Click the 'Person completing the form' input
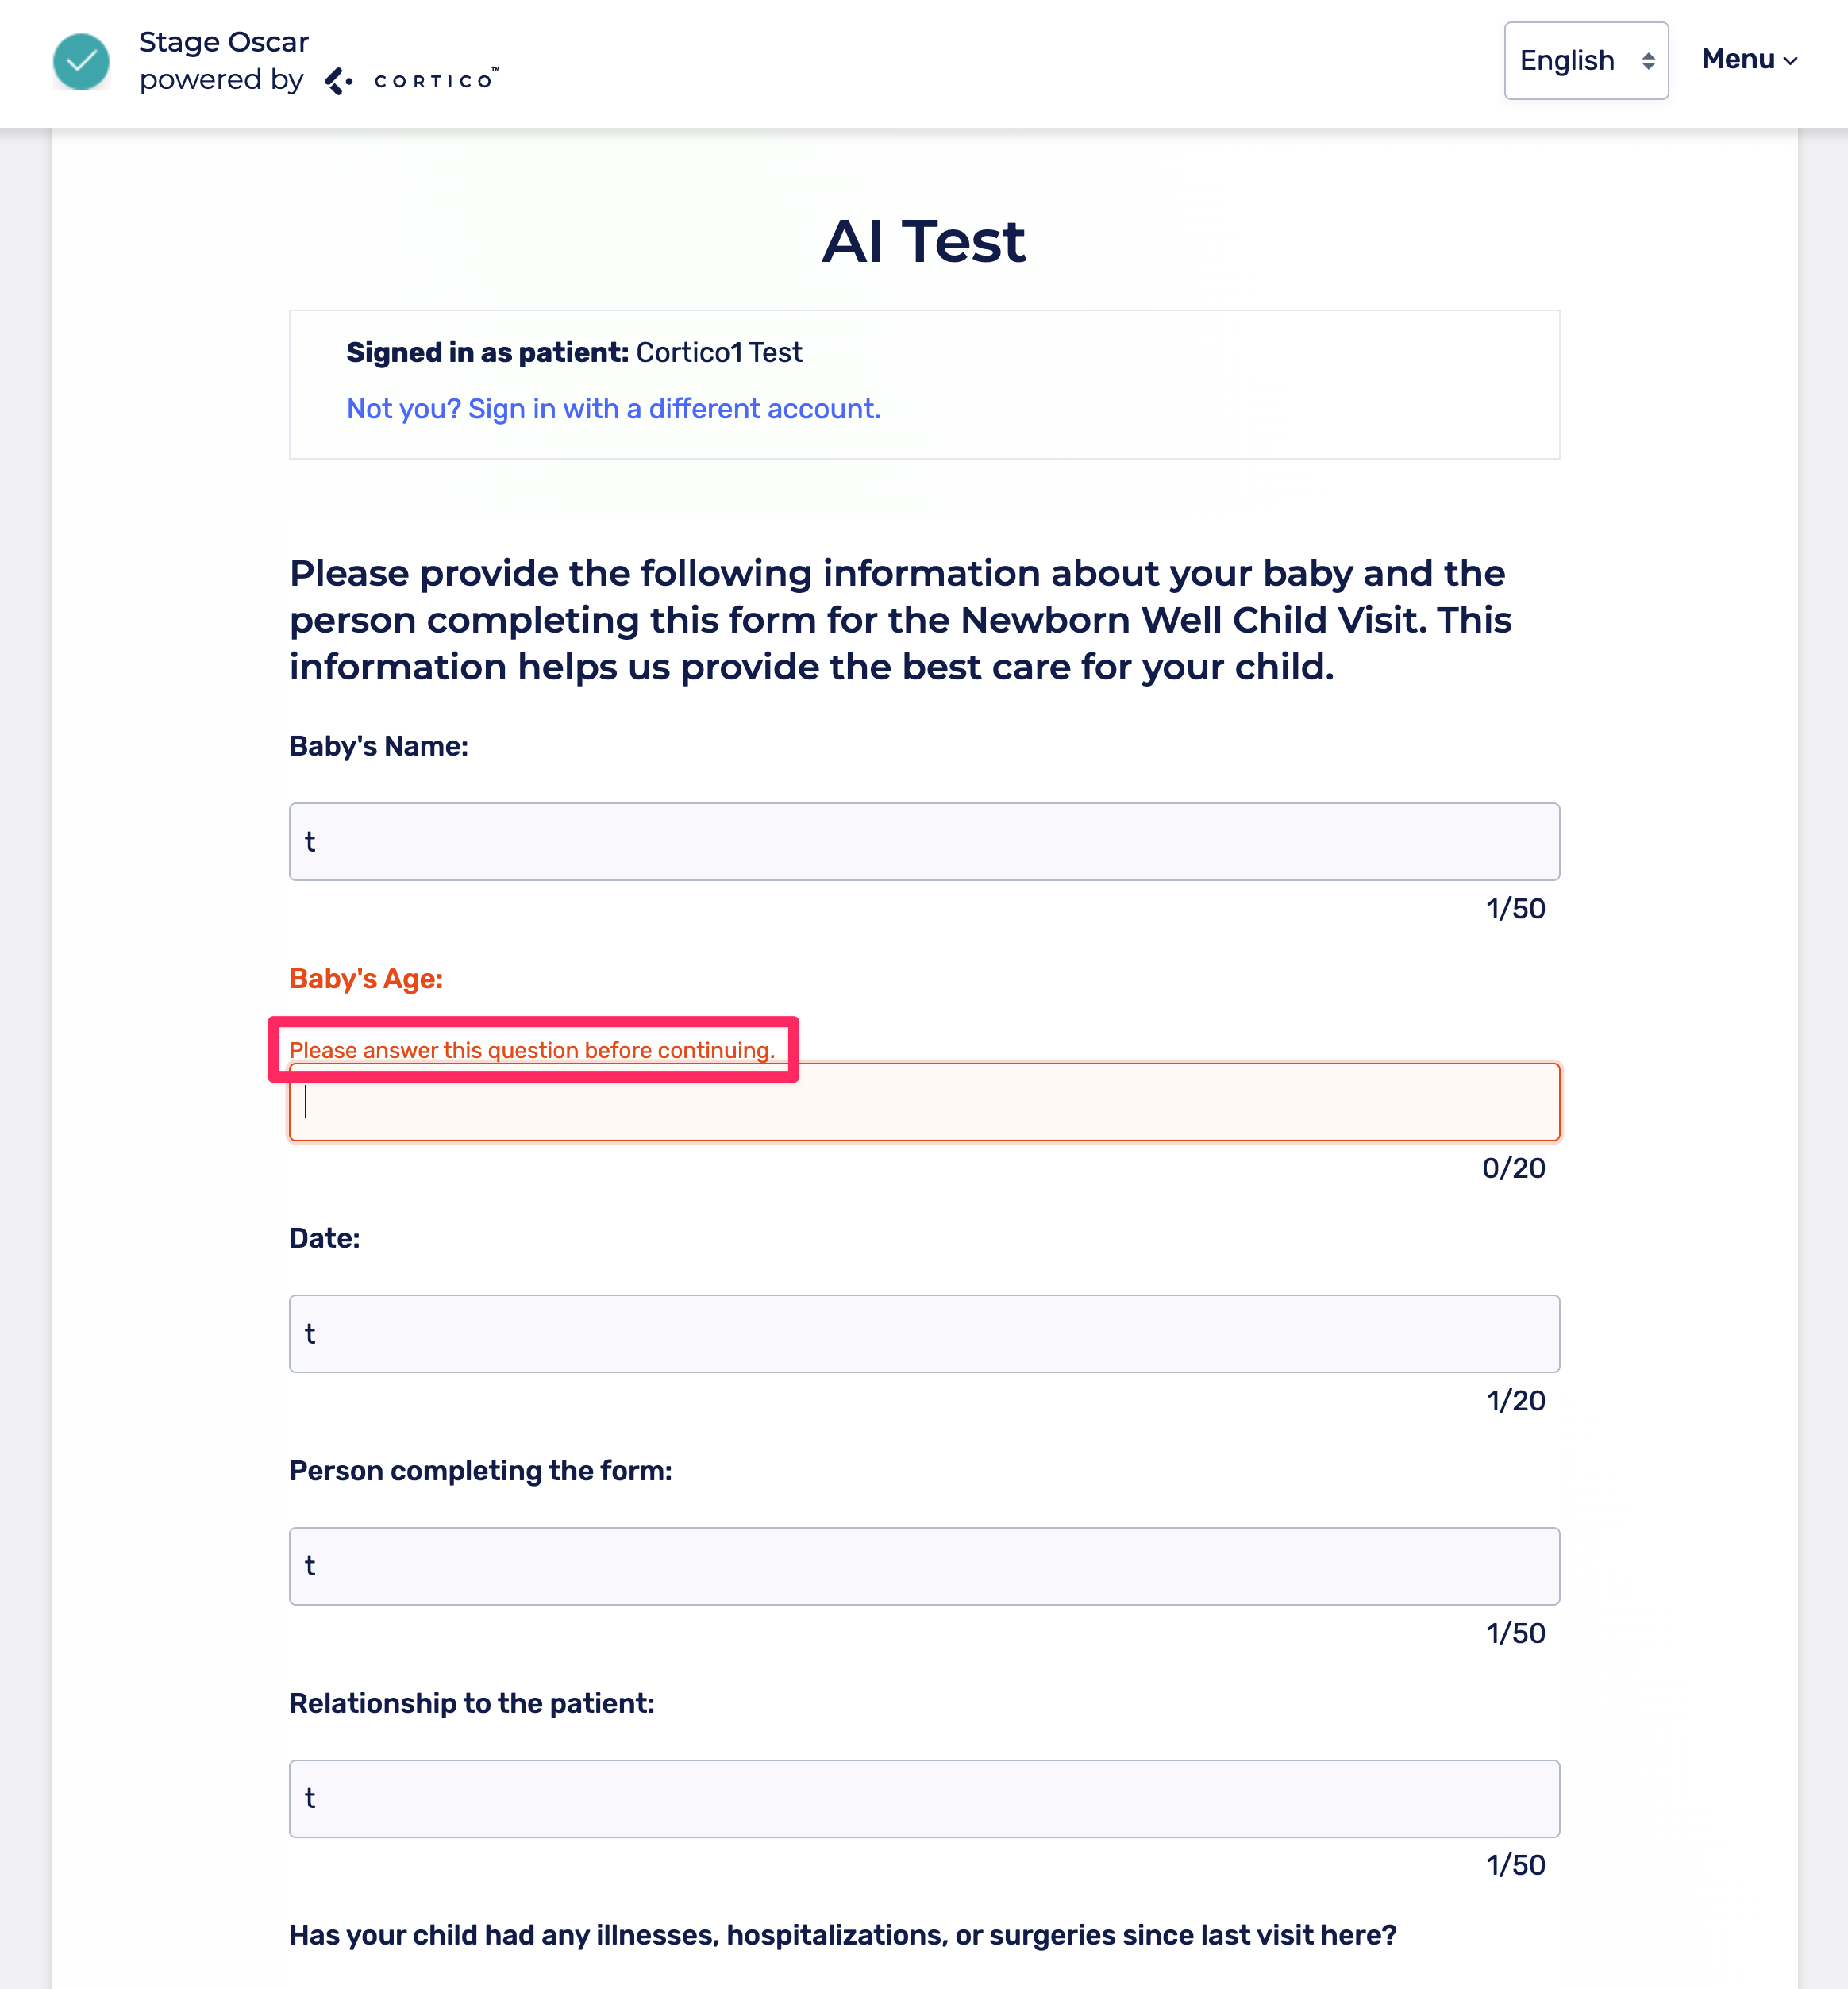Viewport: 1848px width, 1989px height. tap(923, 1565)
